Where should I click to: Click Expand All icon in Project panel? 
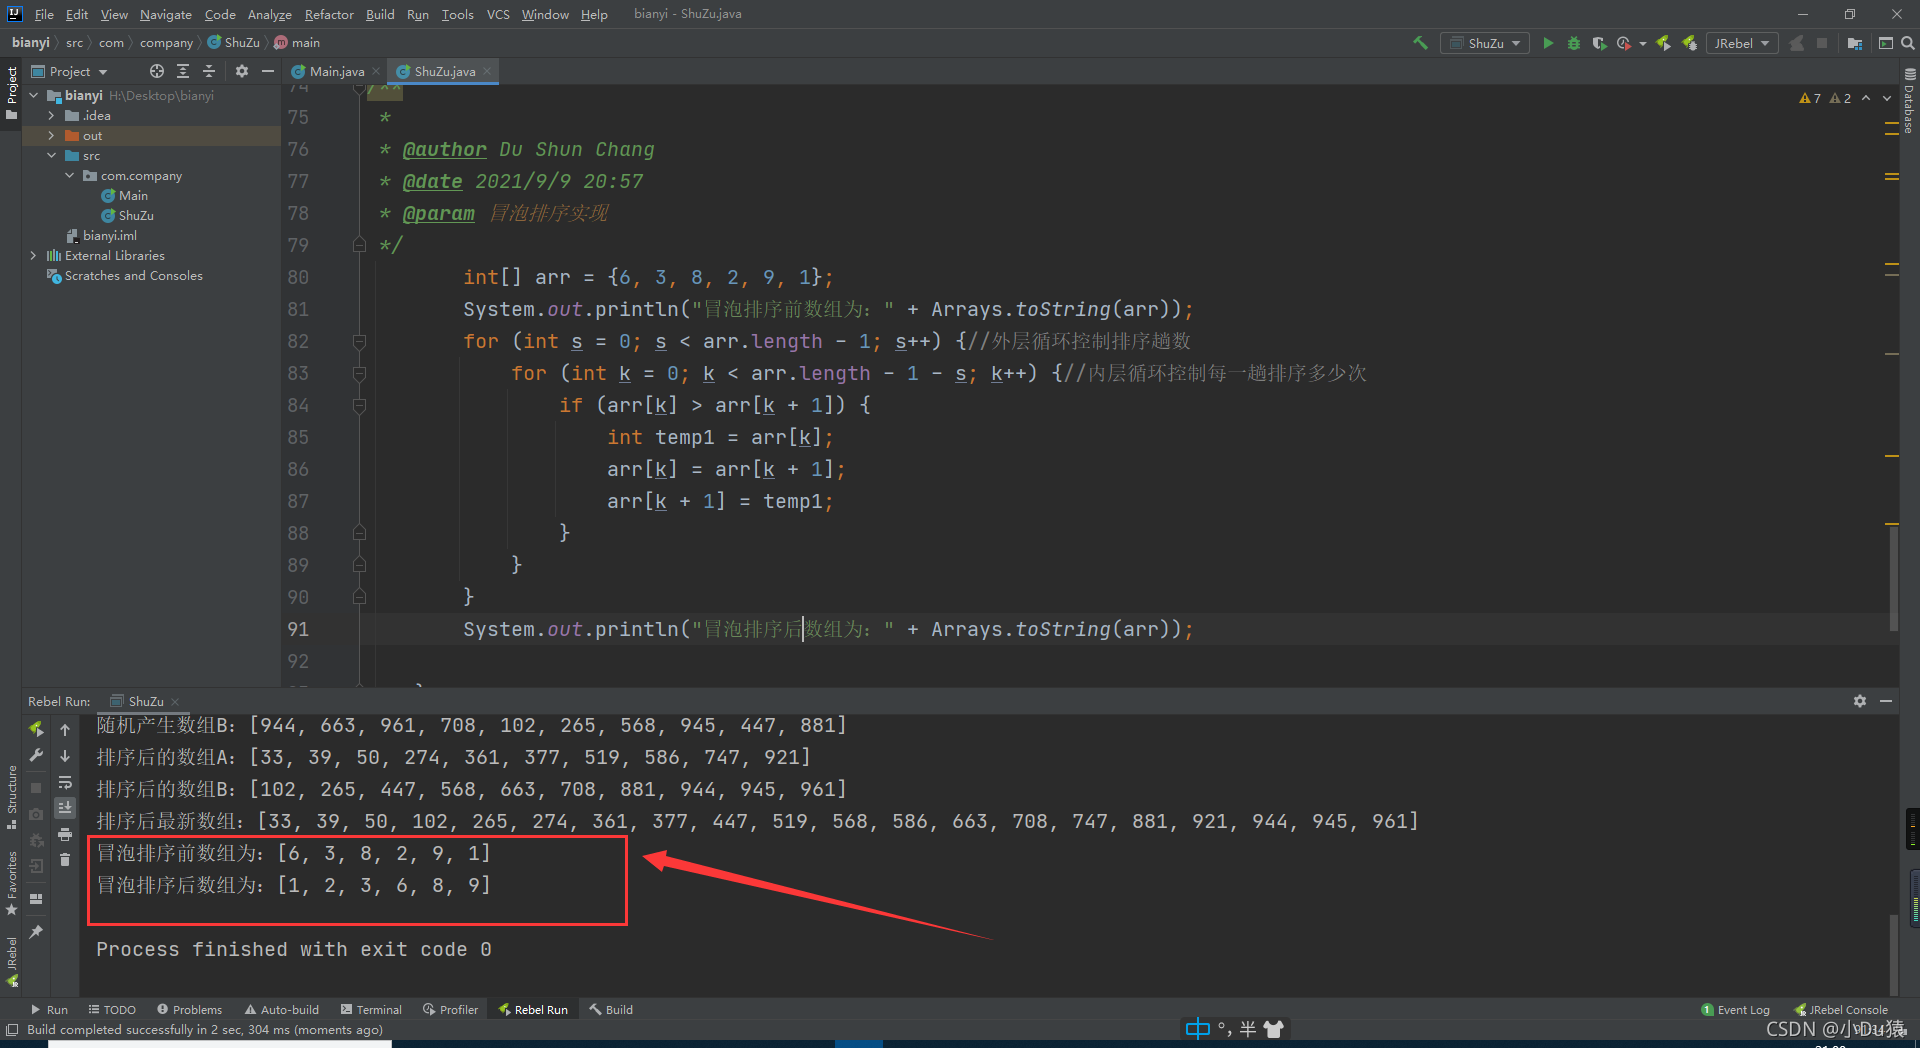pos(183,71)
